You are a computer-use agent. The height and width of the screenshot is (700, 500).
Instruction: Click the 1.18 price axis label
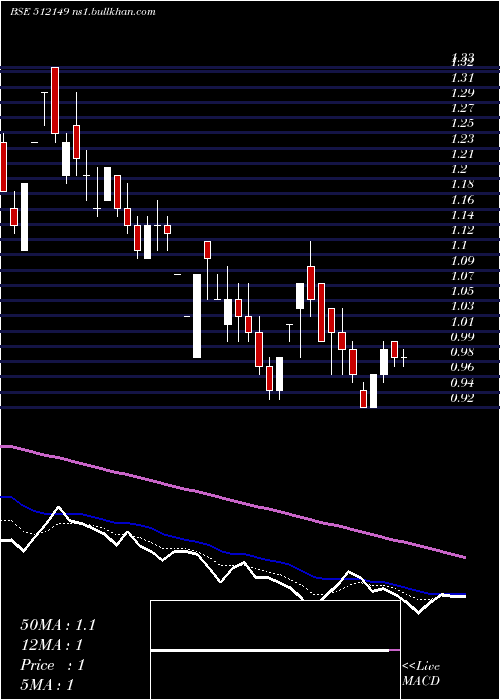coord(462,184)
